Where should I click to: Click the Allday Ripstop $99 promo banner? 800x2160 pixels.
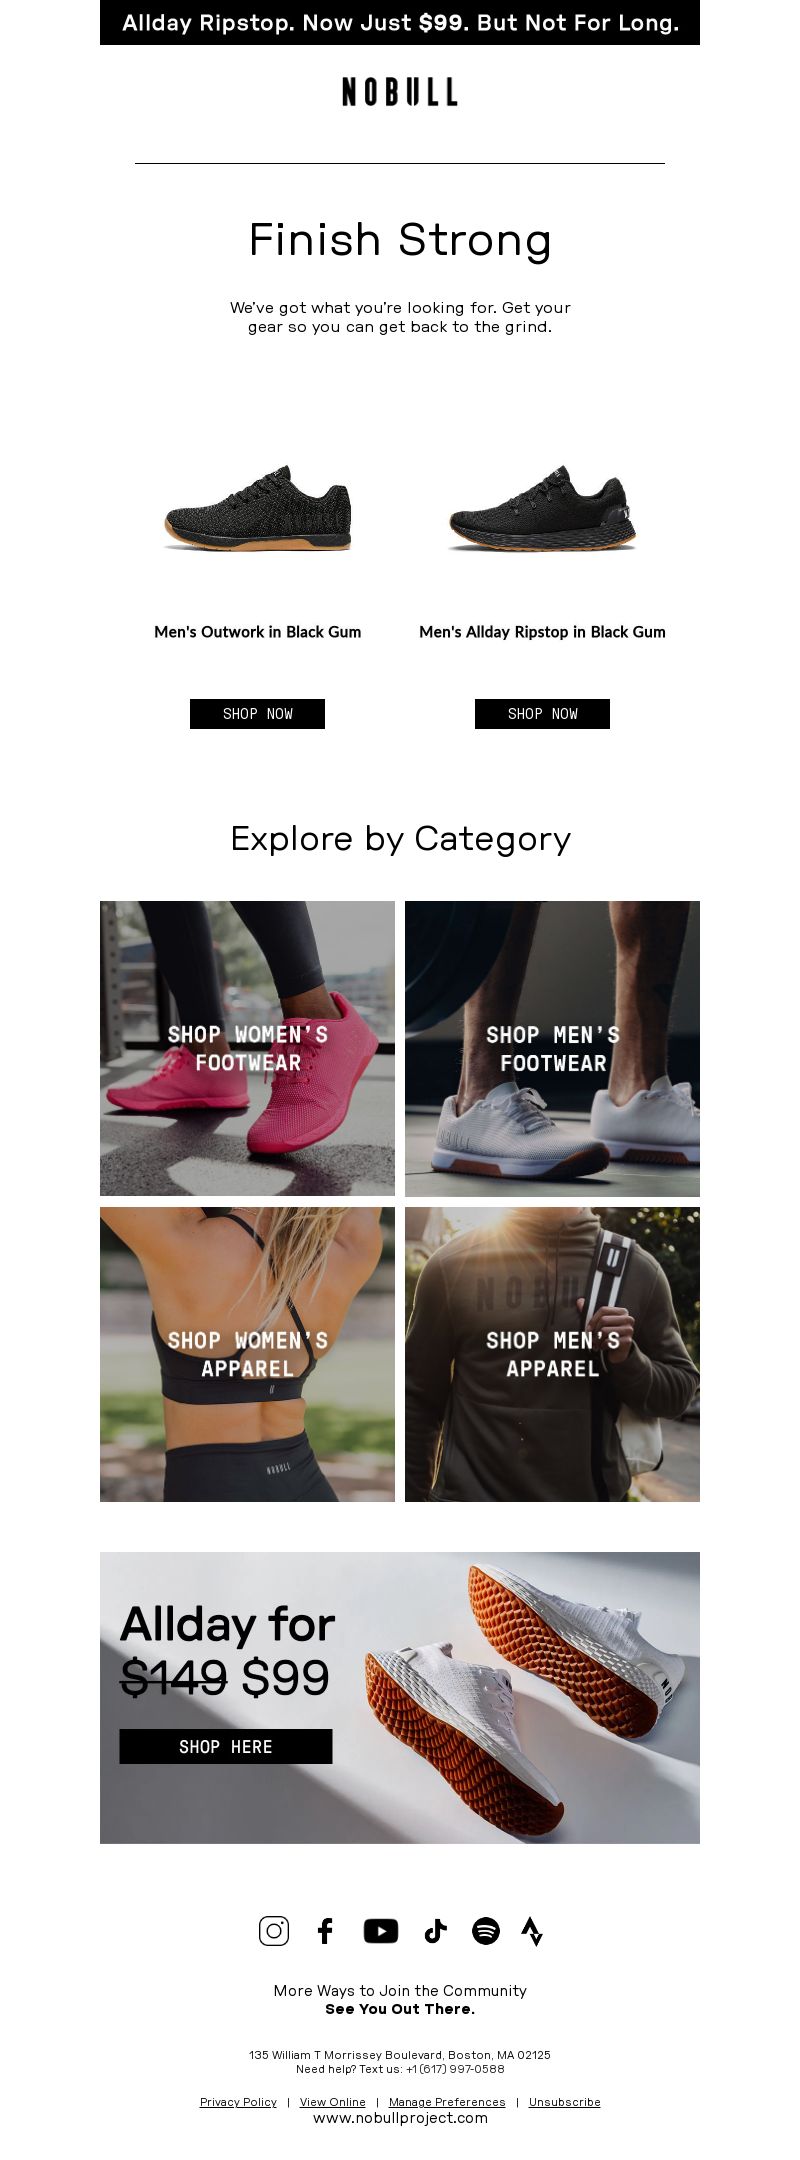(400, 22)
